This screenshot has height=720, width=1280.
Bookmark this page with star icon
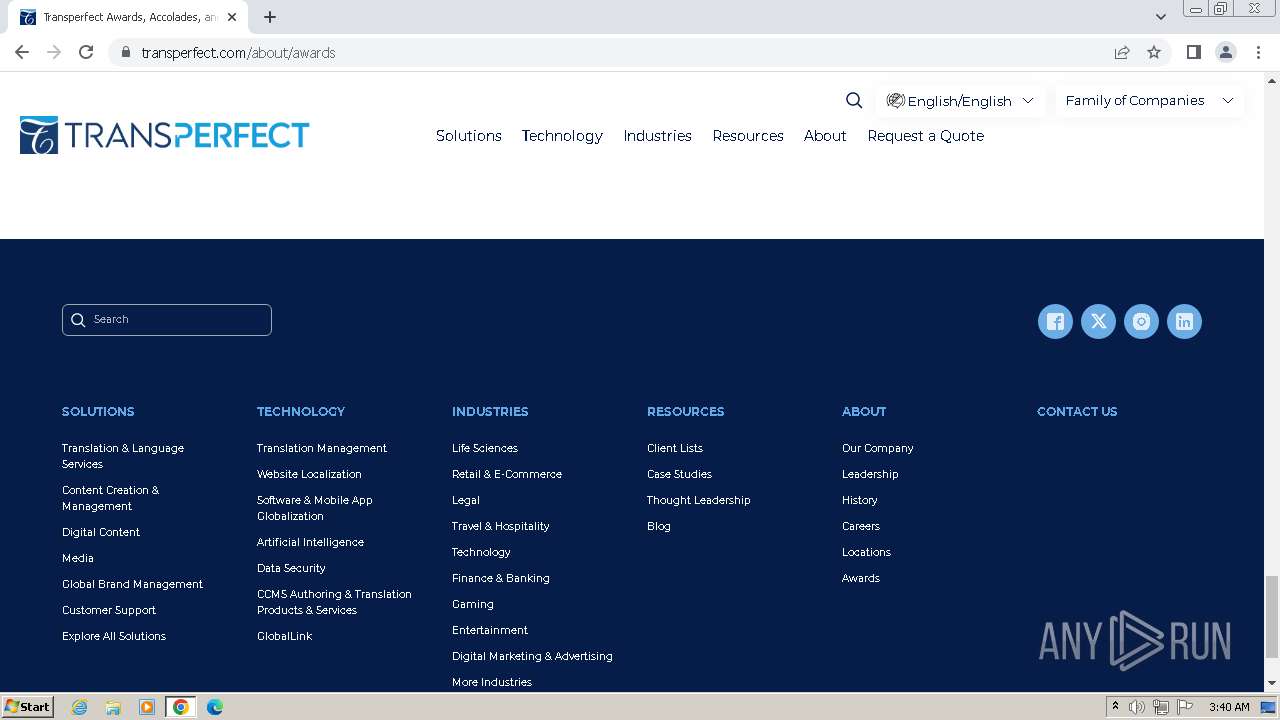pyautogui.click(x=1154, y=52)
